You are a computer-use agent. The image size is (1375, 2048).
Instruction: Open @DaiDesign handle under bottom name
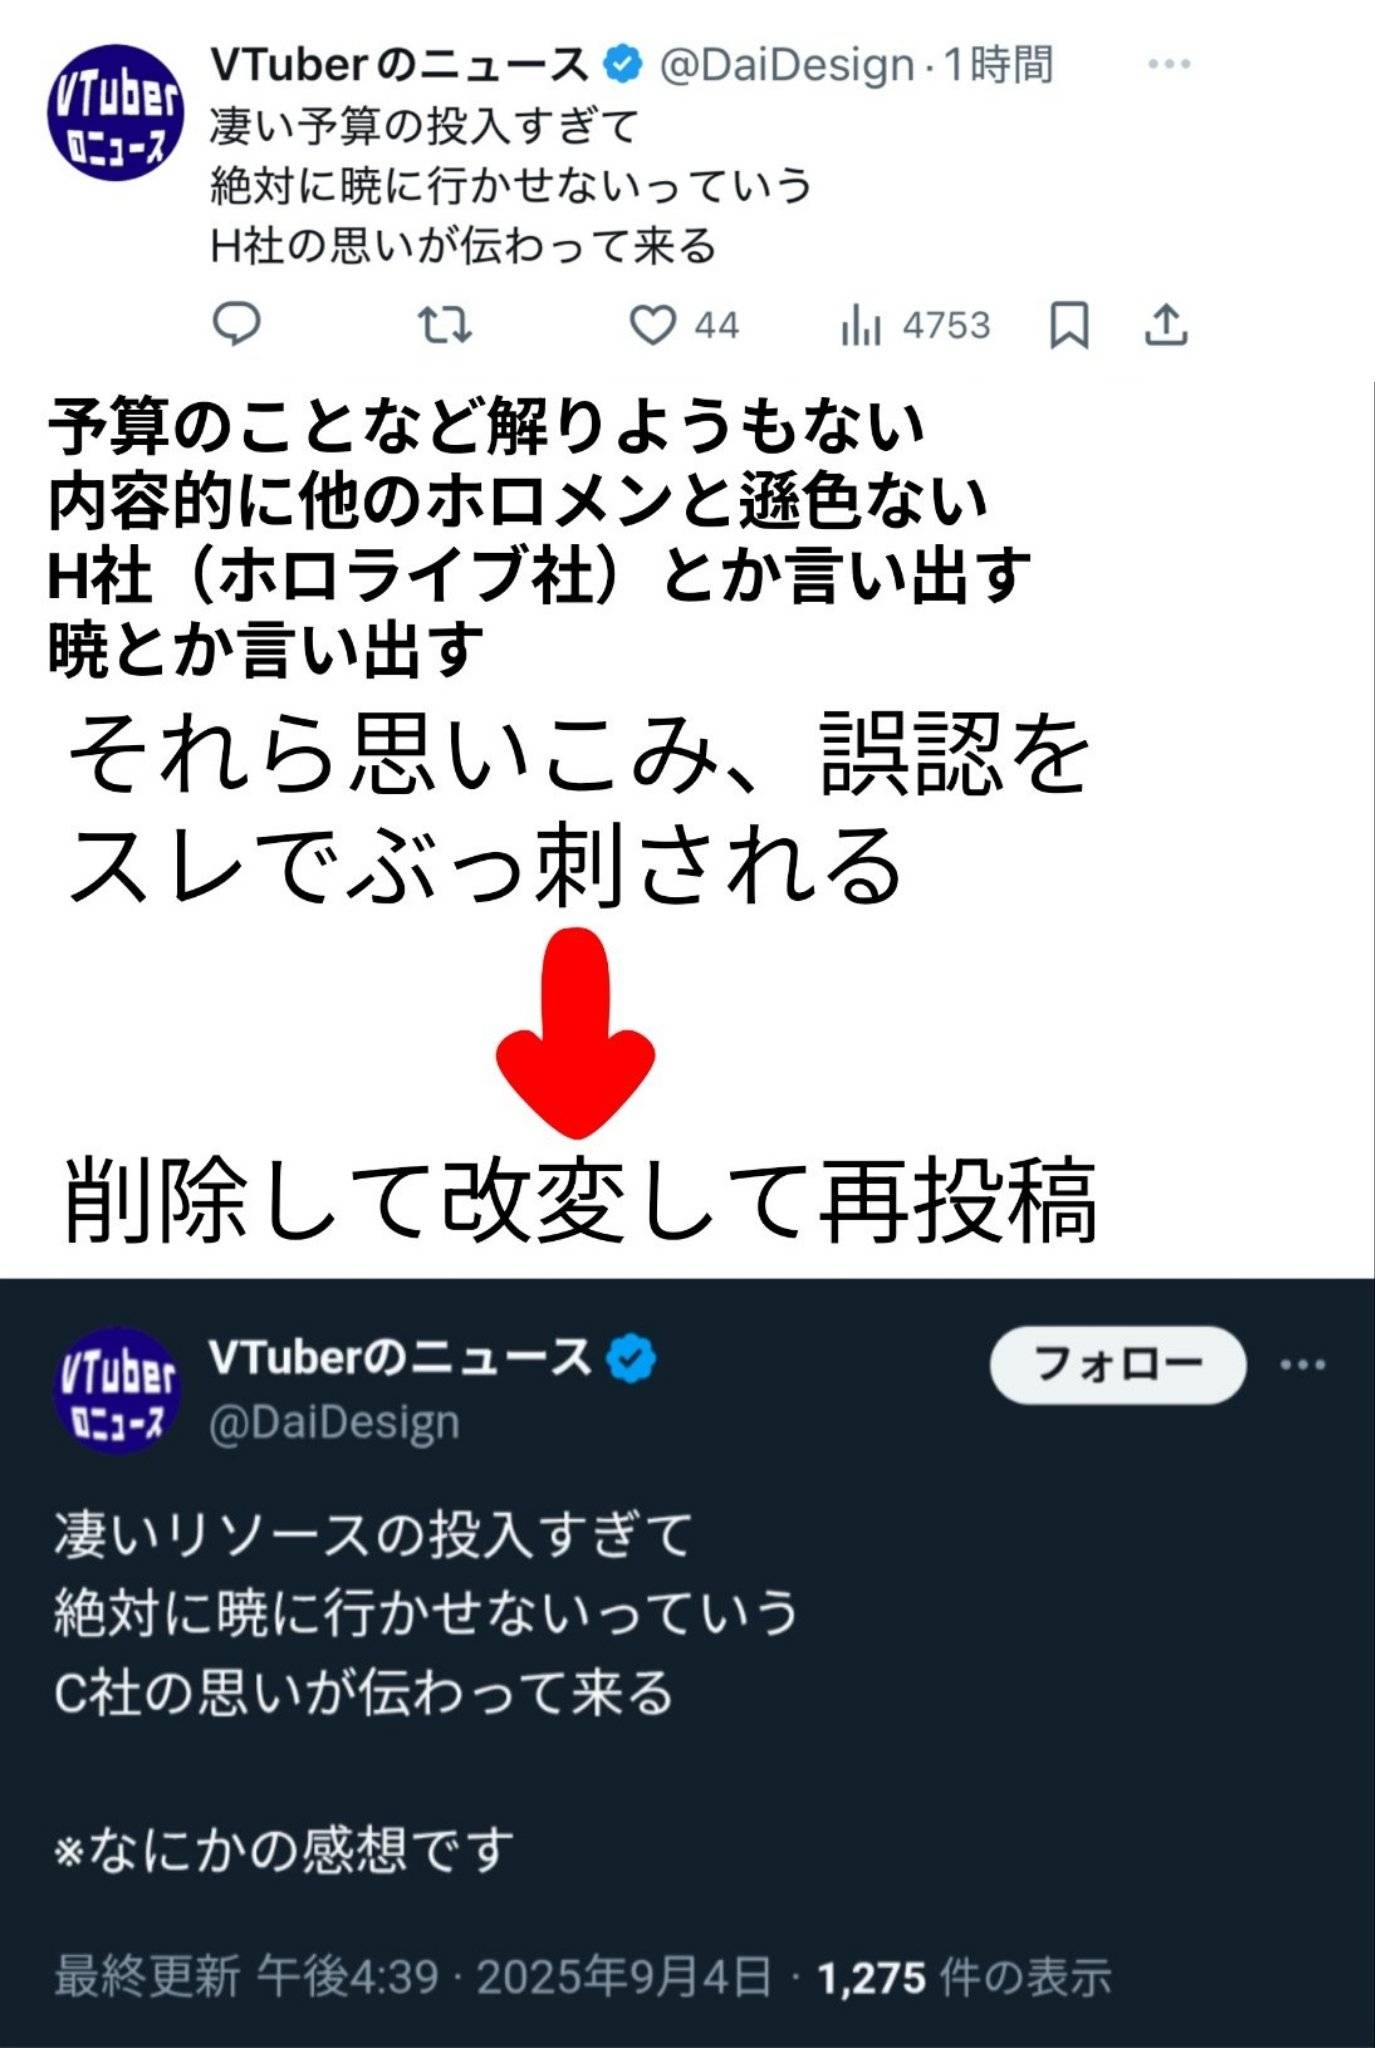tap(334, 1422)
